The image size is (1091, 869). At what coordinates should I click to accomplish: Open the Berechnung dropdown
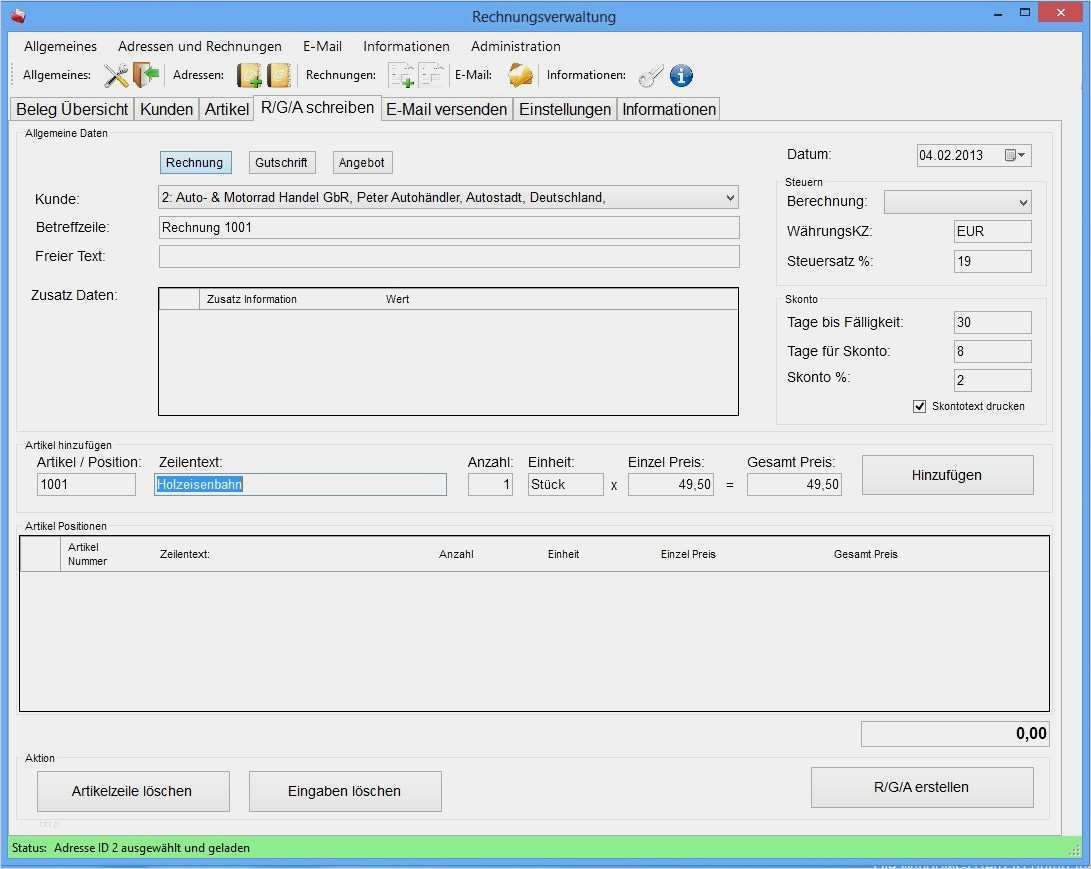click(x=1021, y=202)
